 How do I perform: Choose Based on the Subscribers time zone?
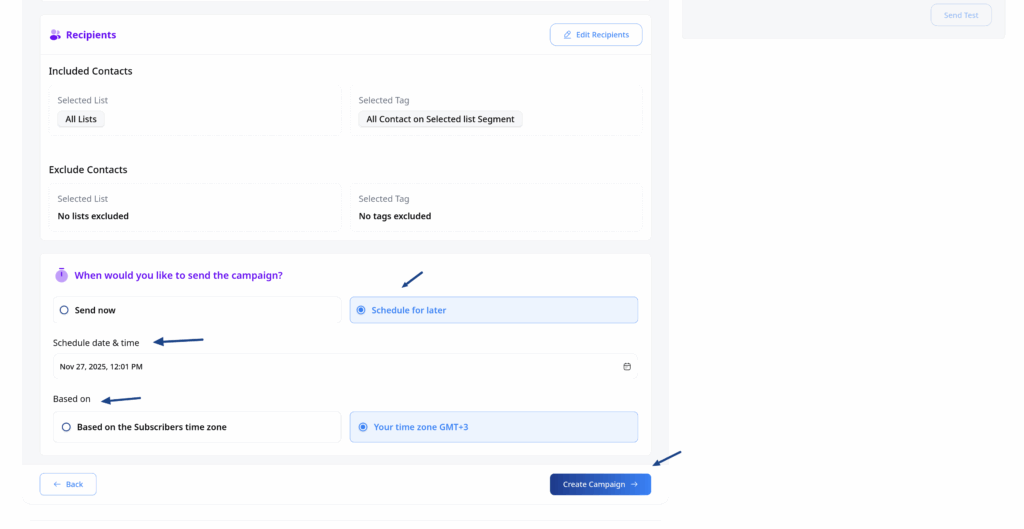click(x=66, y=427)
